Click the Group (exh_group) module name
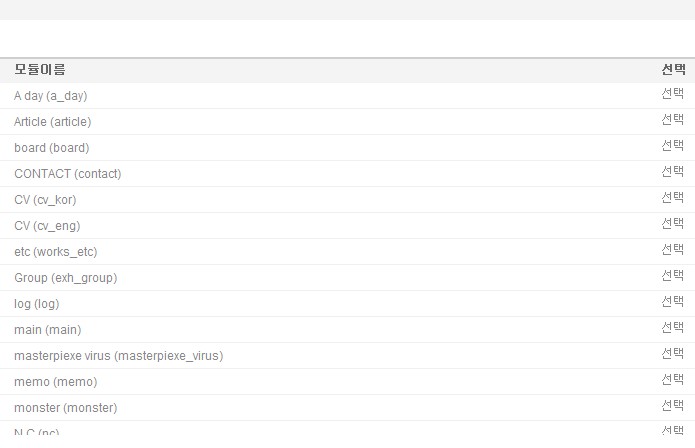 coord(65,278)
